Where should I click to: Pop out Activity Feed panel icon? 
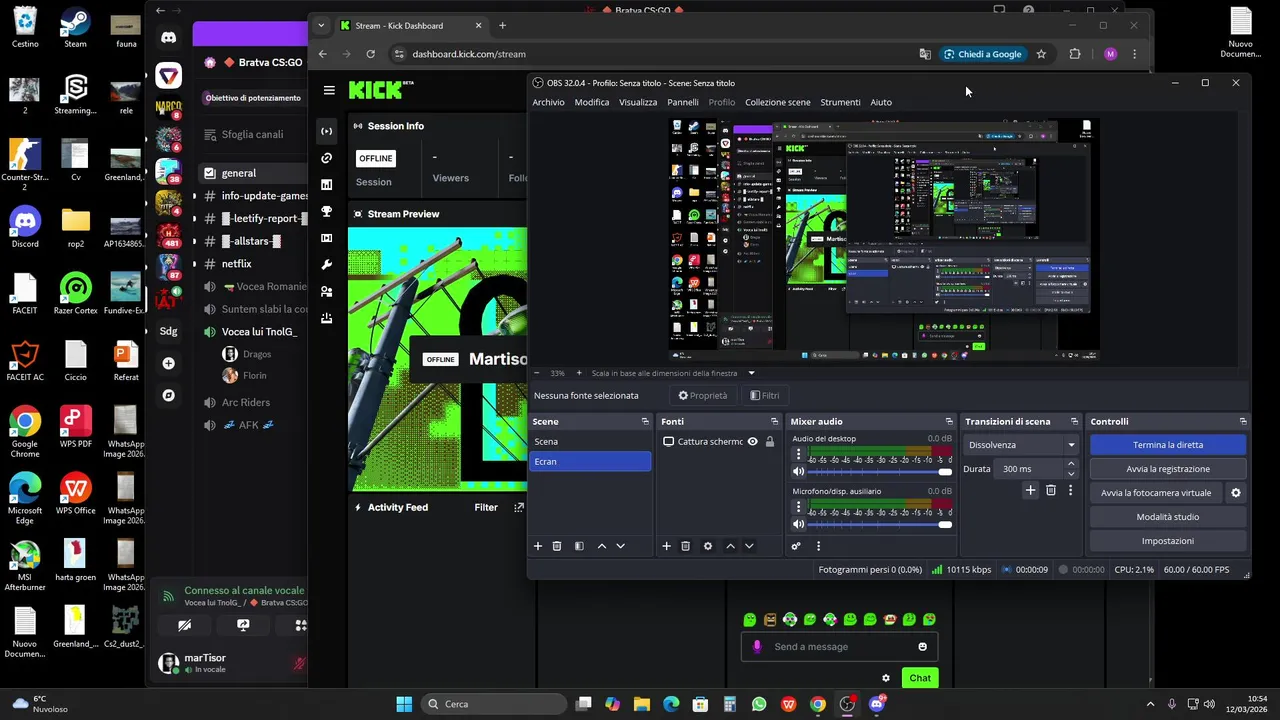point(518,507)
